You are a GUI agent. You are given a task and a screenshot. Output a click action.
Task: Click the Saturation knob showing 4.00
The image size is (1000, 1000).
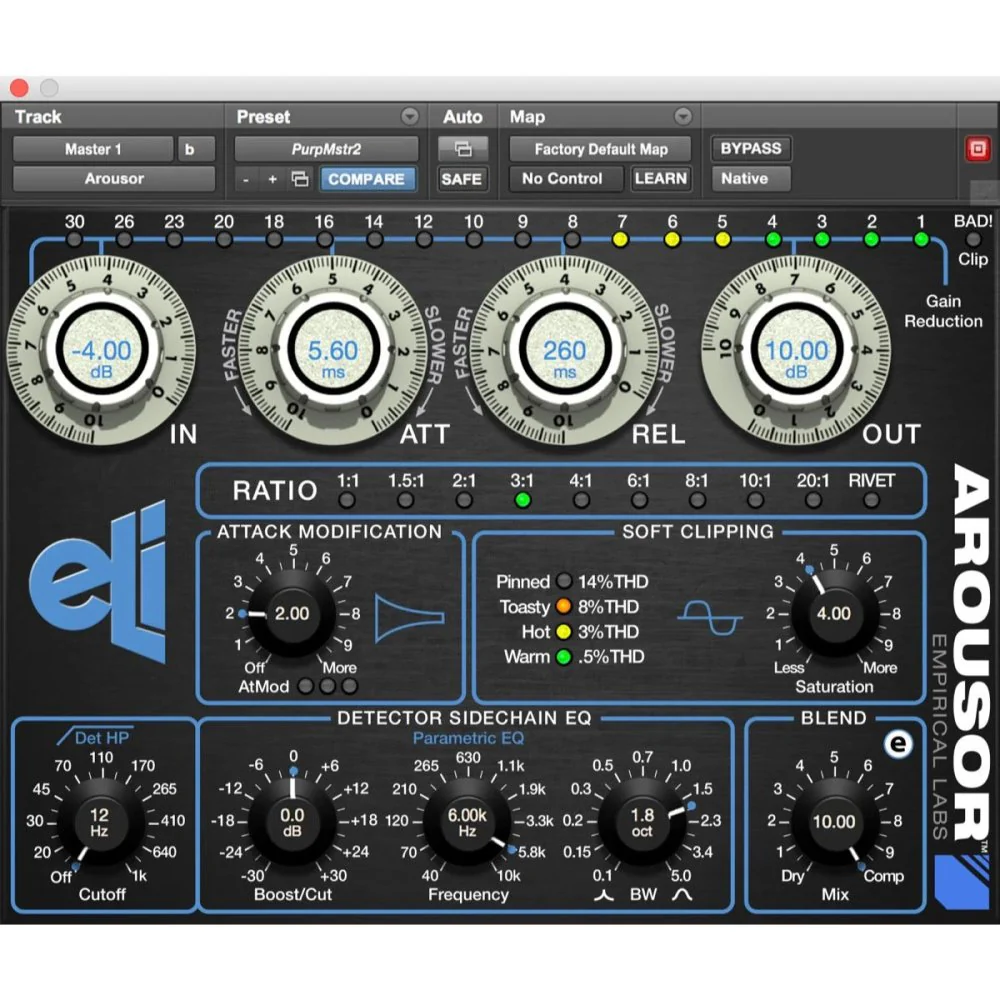click(834, 614)
